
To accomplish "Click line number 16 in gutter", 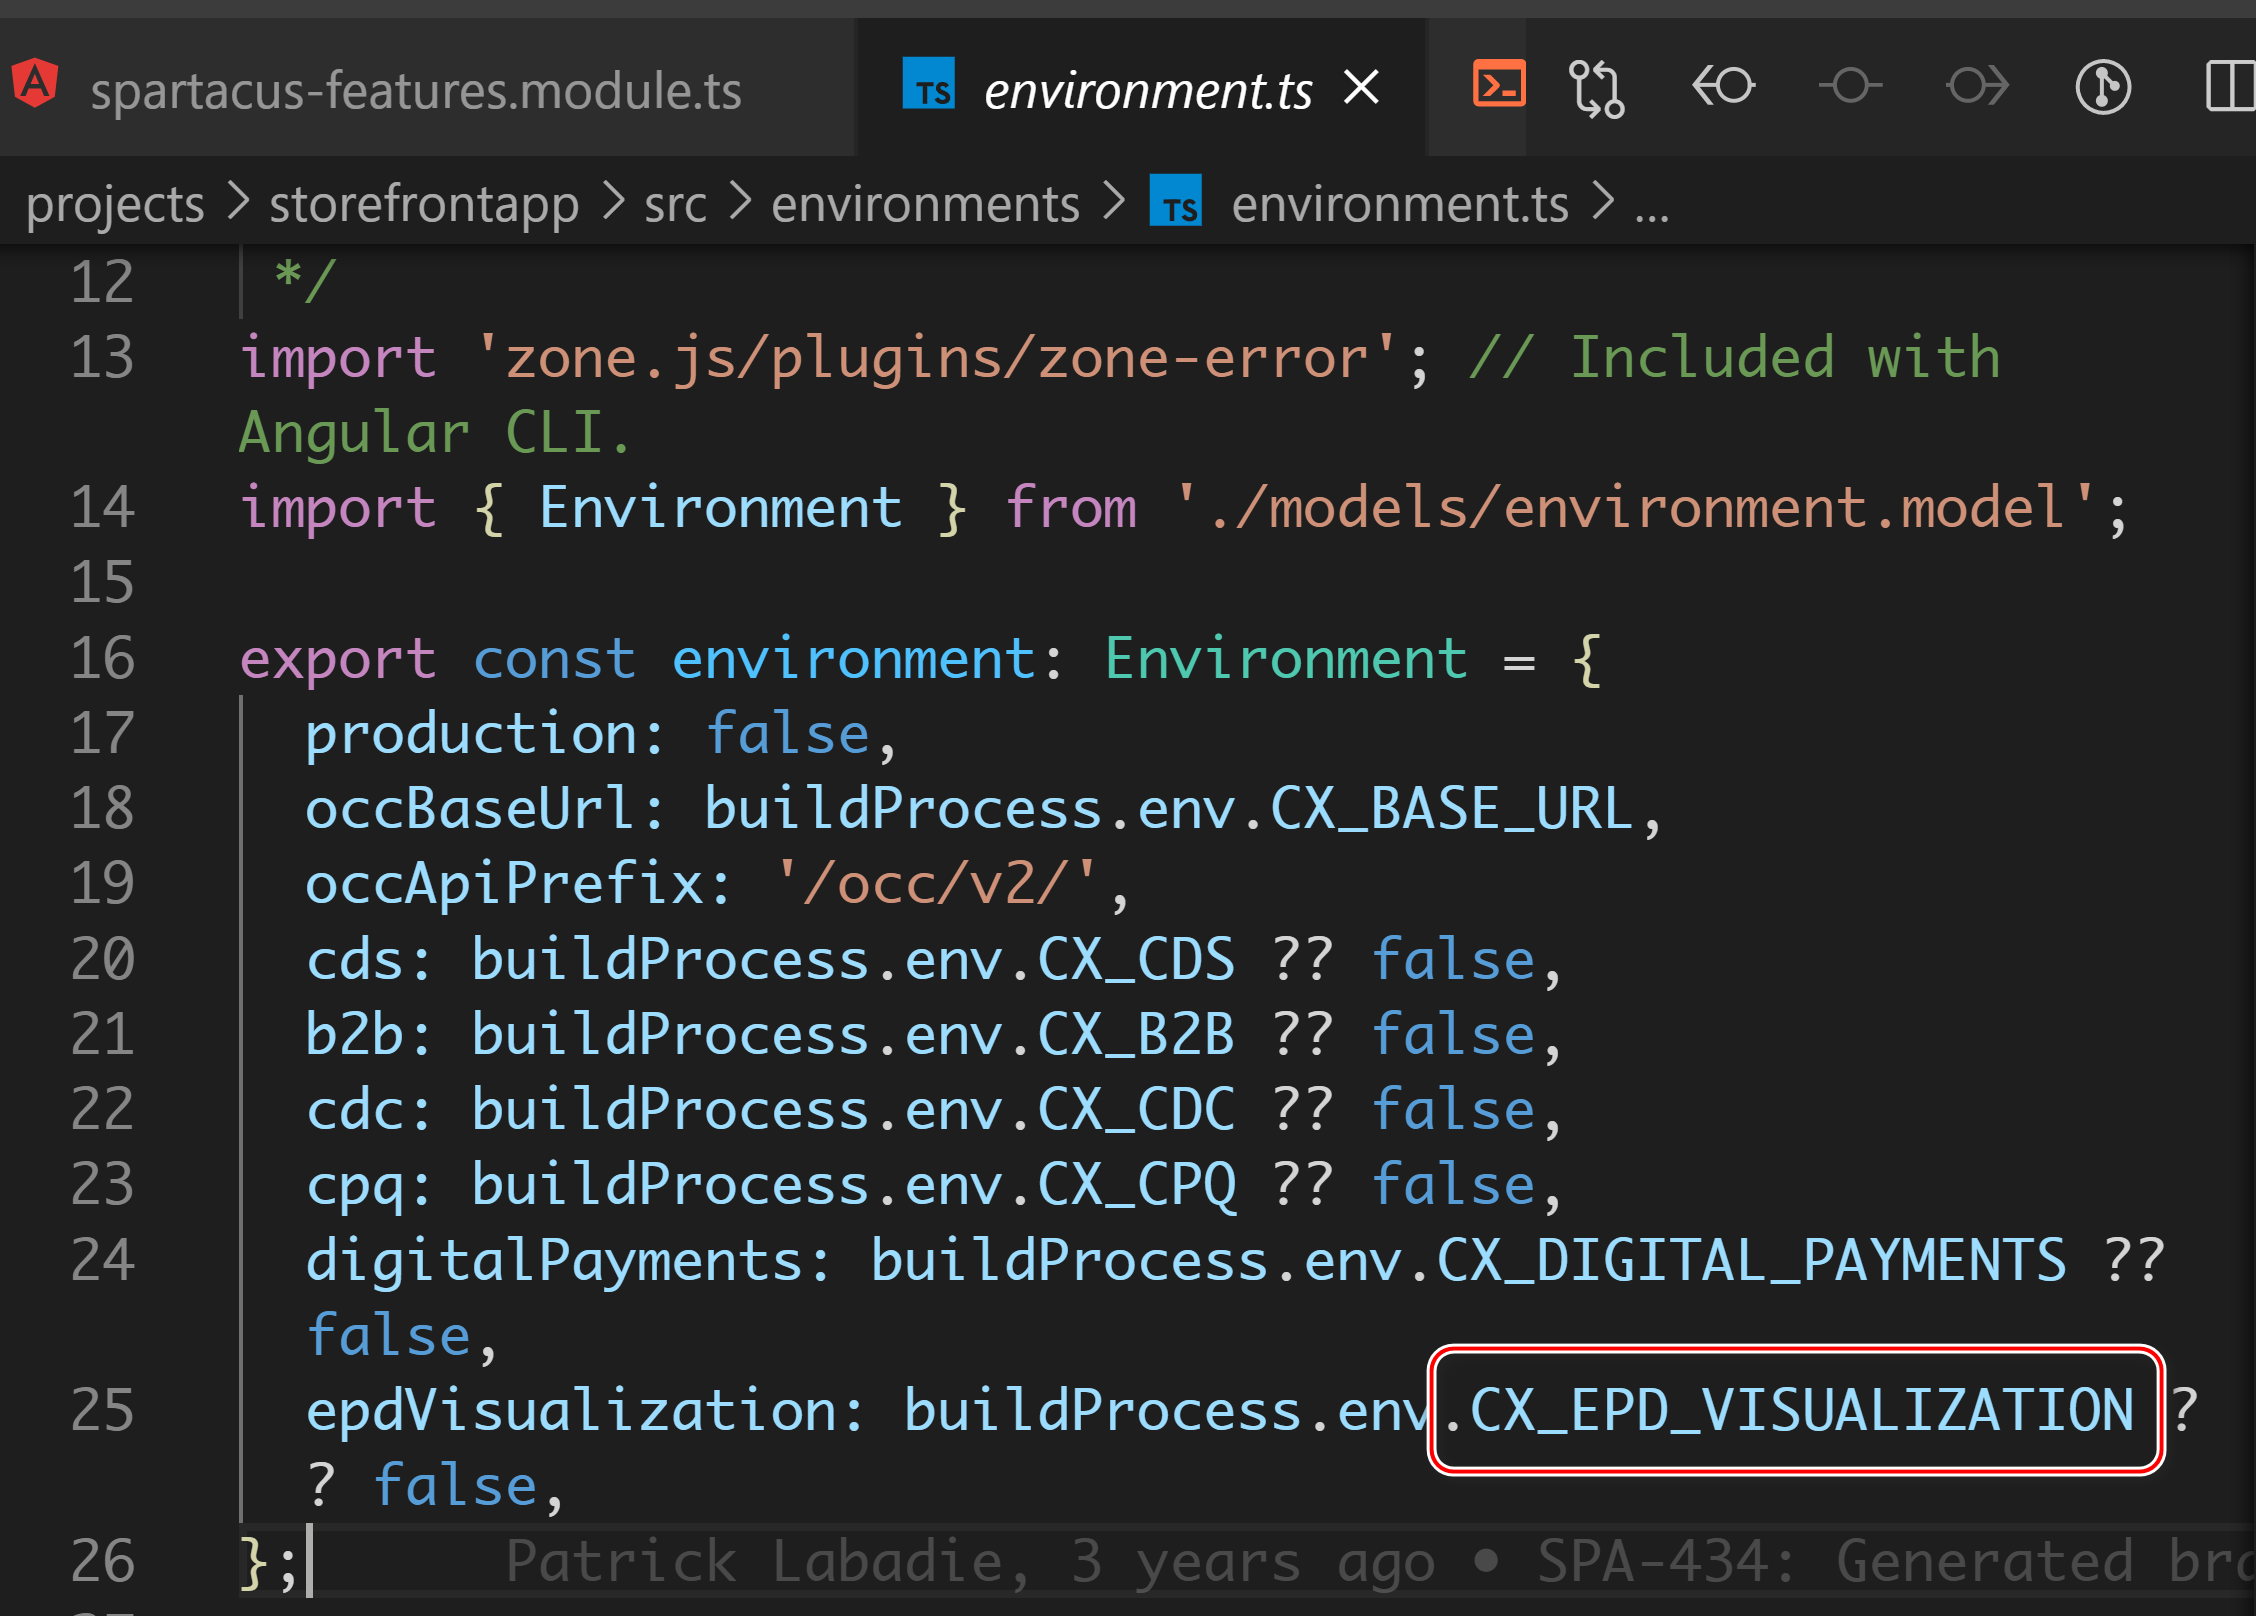I will tap(102, 658).
